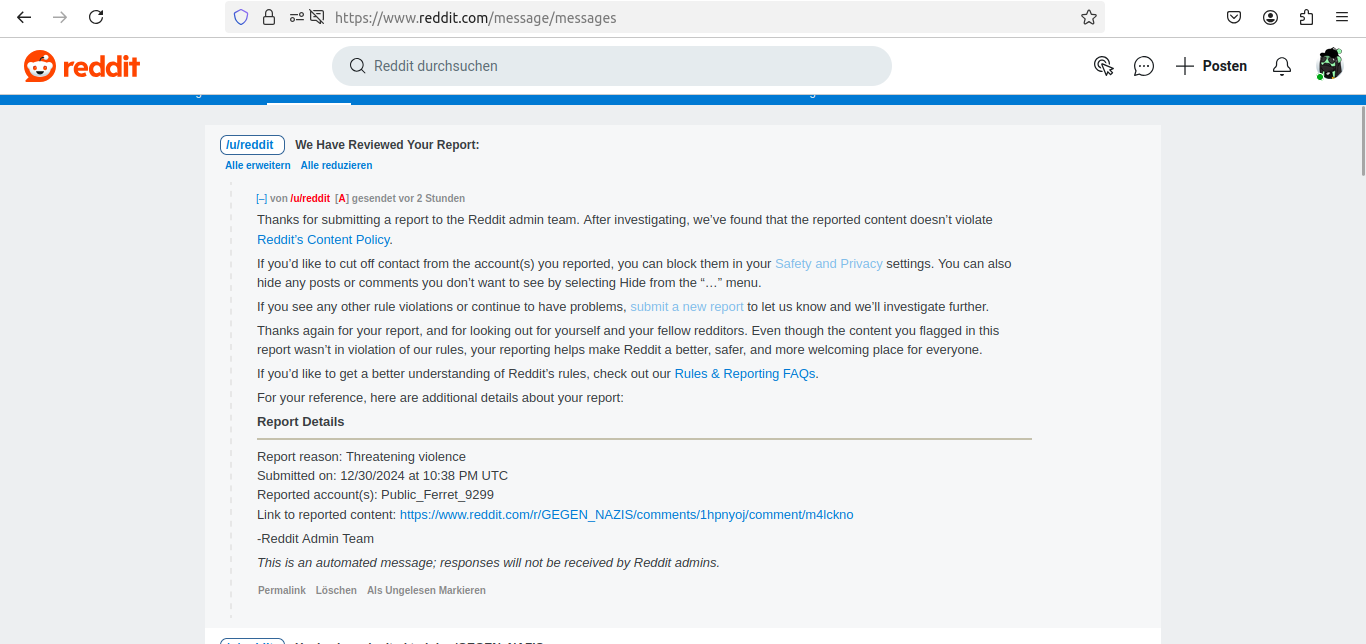Open the browser extensions puzzle icon

[1306, 17]
